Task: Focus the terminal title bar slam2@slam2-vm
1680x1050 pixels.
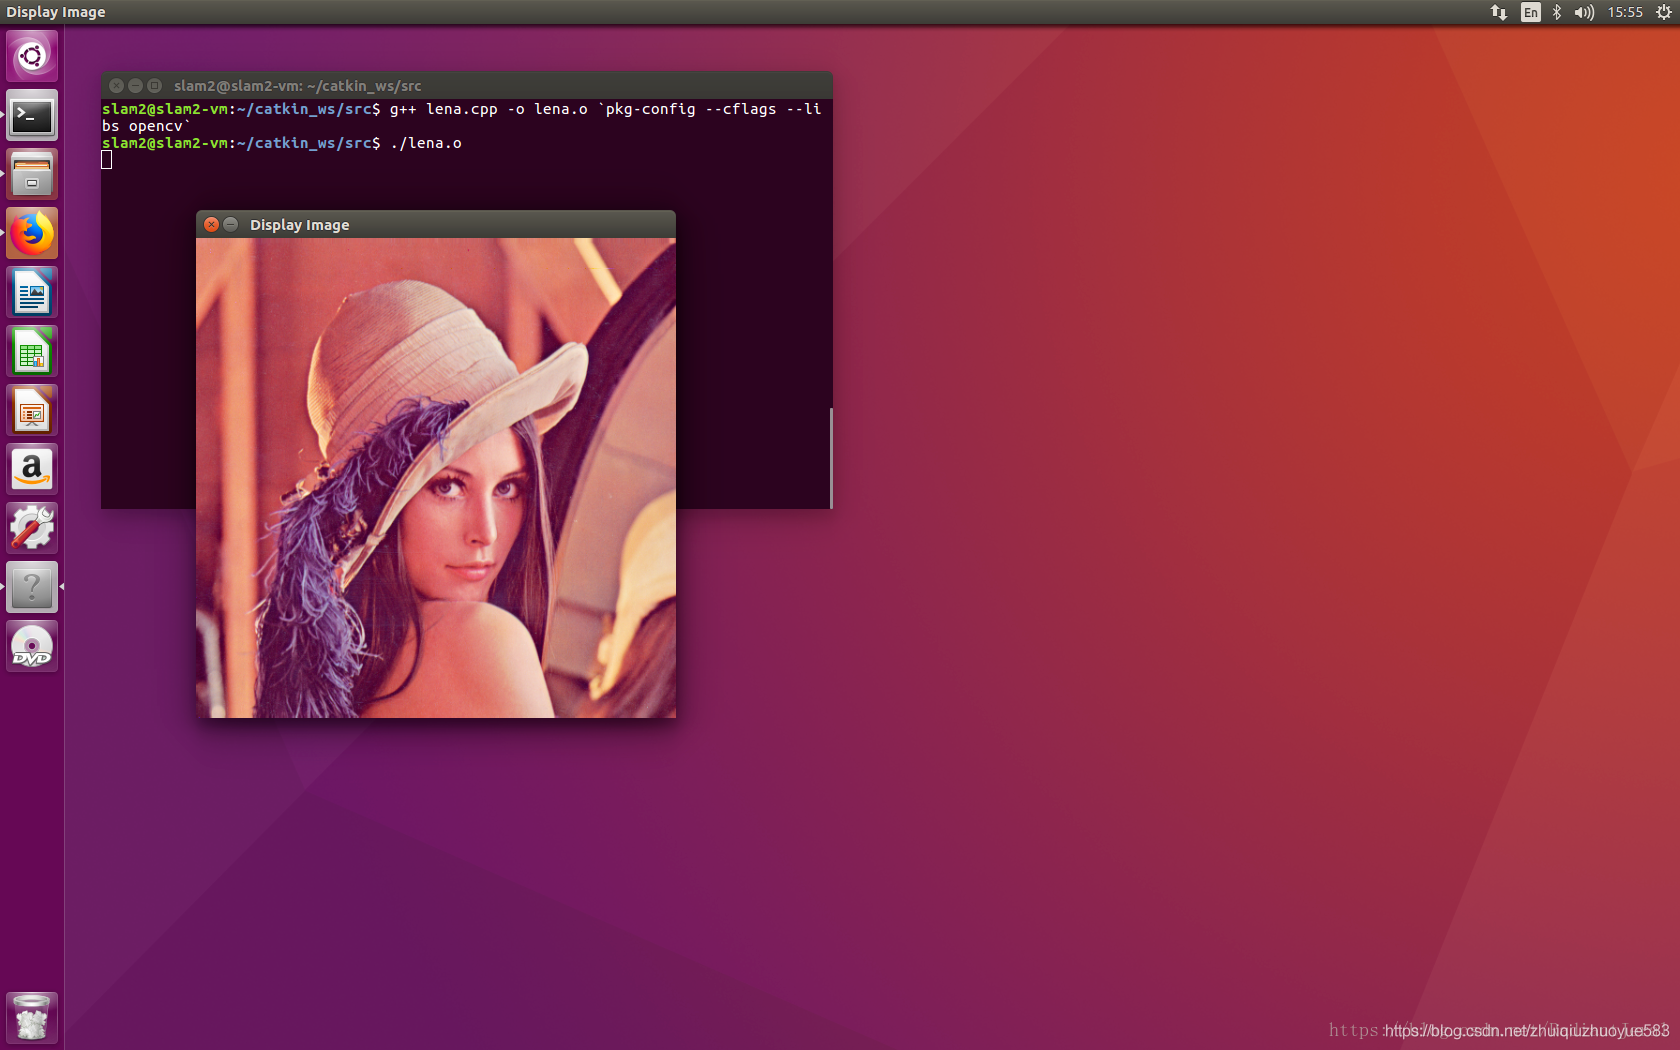Action: [x=467, y=85]
